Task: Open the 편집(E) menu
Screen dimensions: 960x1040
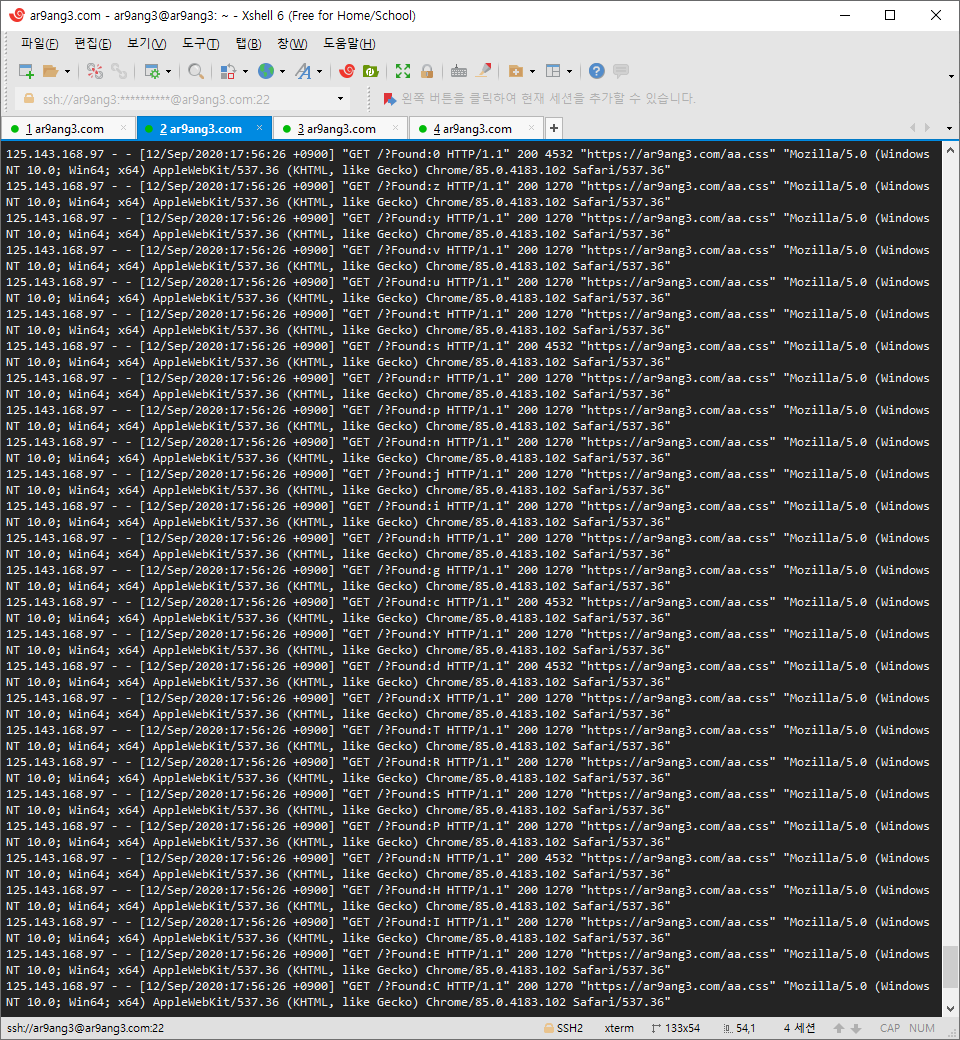Action: (92, 44)
